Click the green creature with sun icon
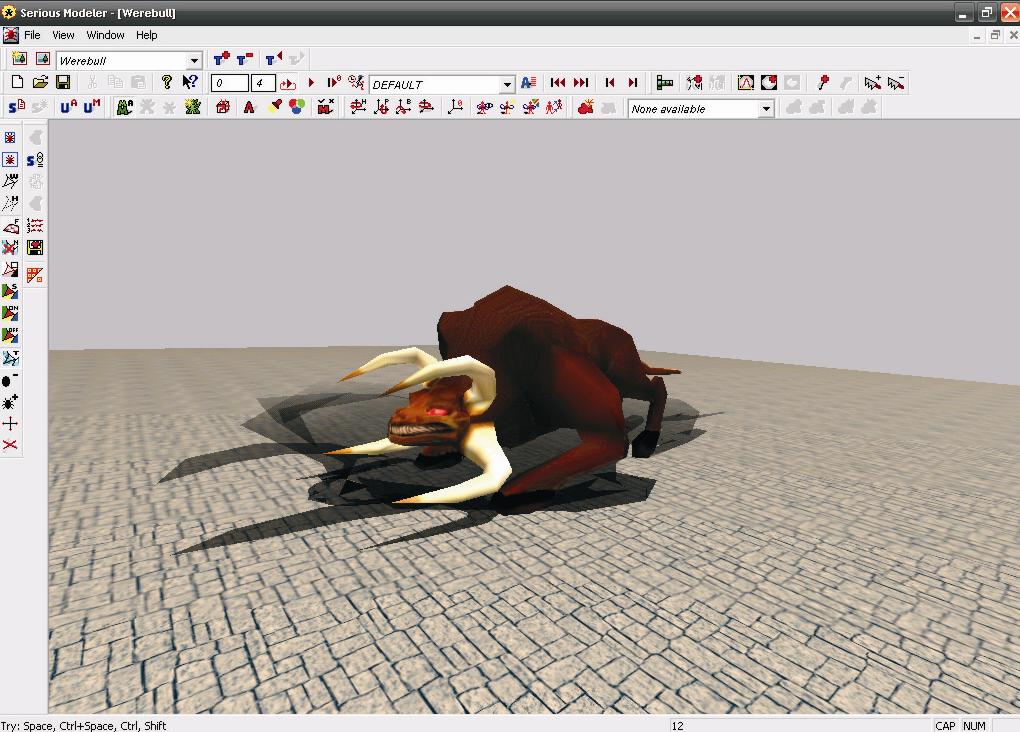The image size is (1020, 732). [193, 107]
